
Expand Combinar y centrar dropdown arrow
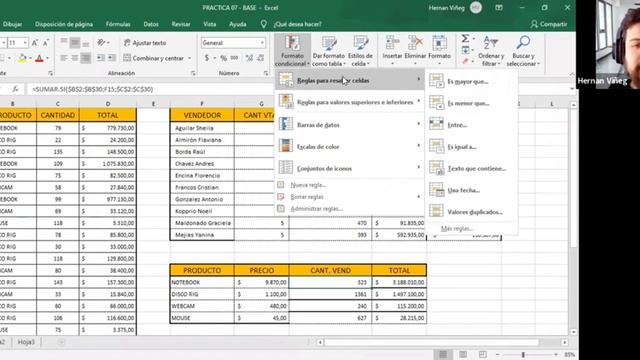[189, 58]
